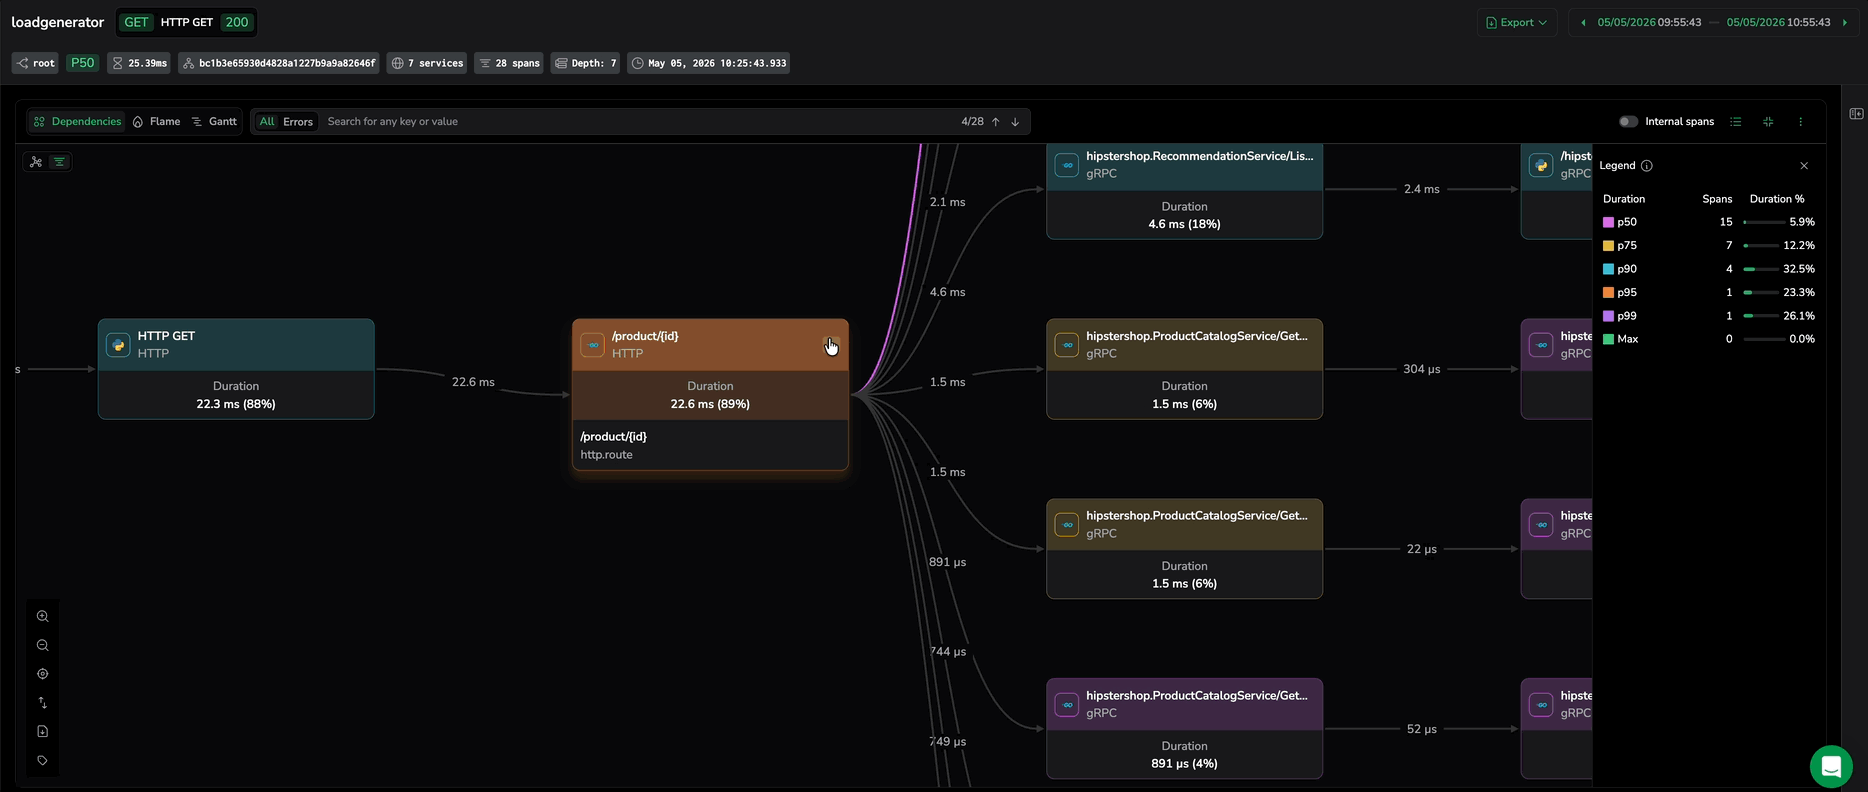Toggle the side panel layout icon
Screen dimensions: 1868x792
[x=1856, y=114]
